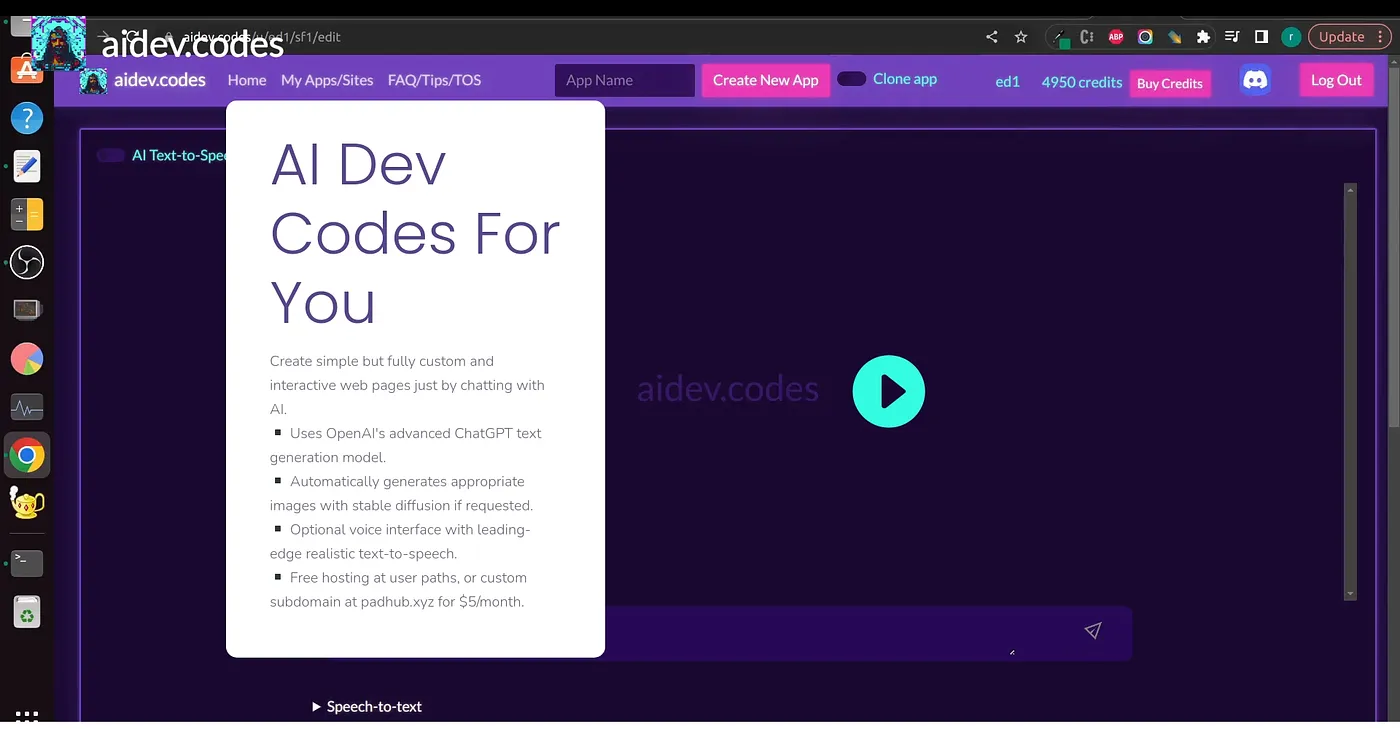
Task: Open the Chrome Extensions puzzle menu
Action: point(1203,37)
